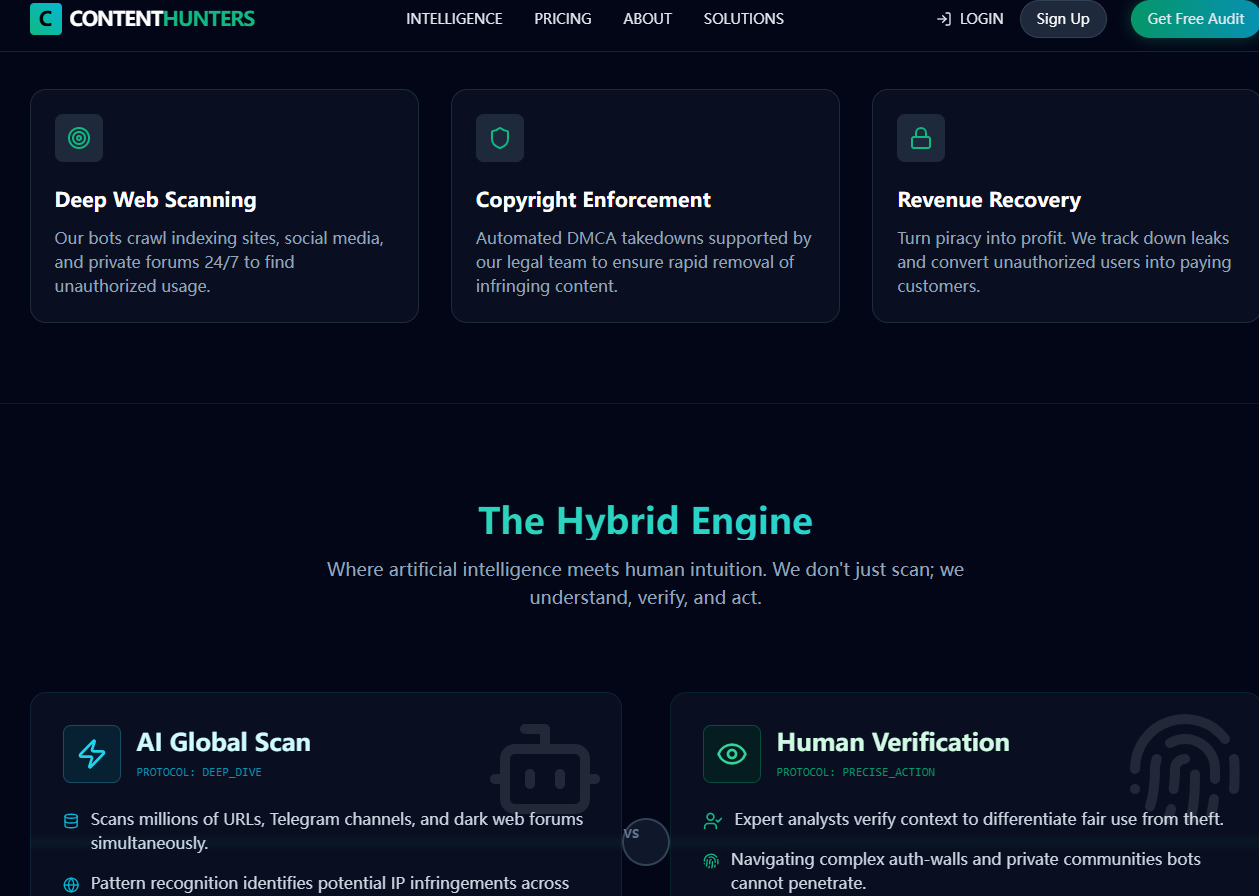Click the Copyright Enforcement heading
Screen dimensions: 1259x896
click(593, 200)
